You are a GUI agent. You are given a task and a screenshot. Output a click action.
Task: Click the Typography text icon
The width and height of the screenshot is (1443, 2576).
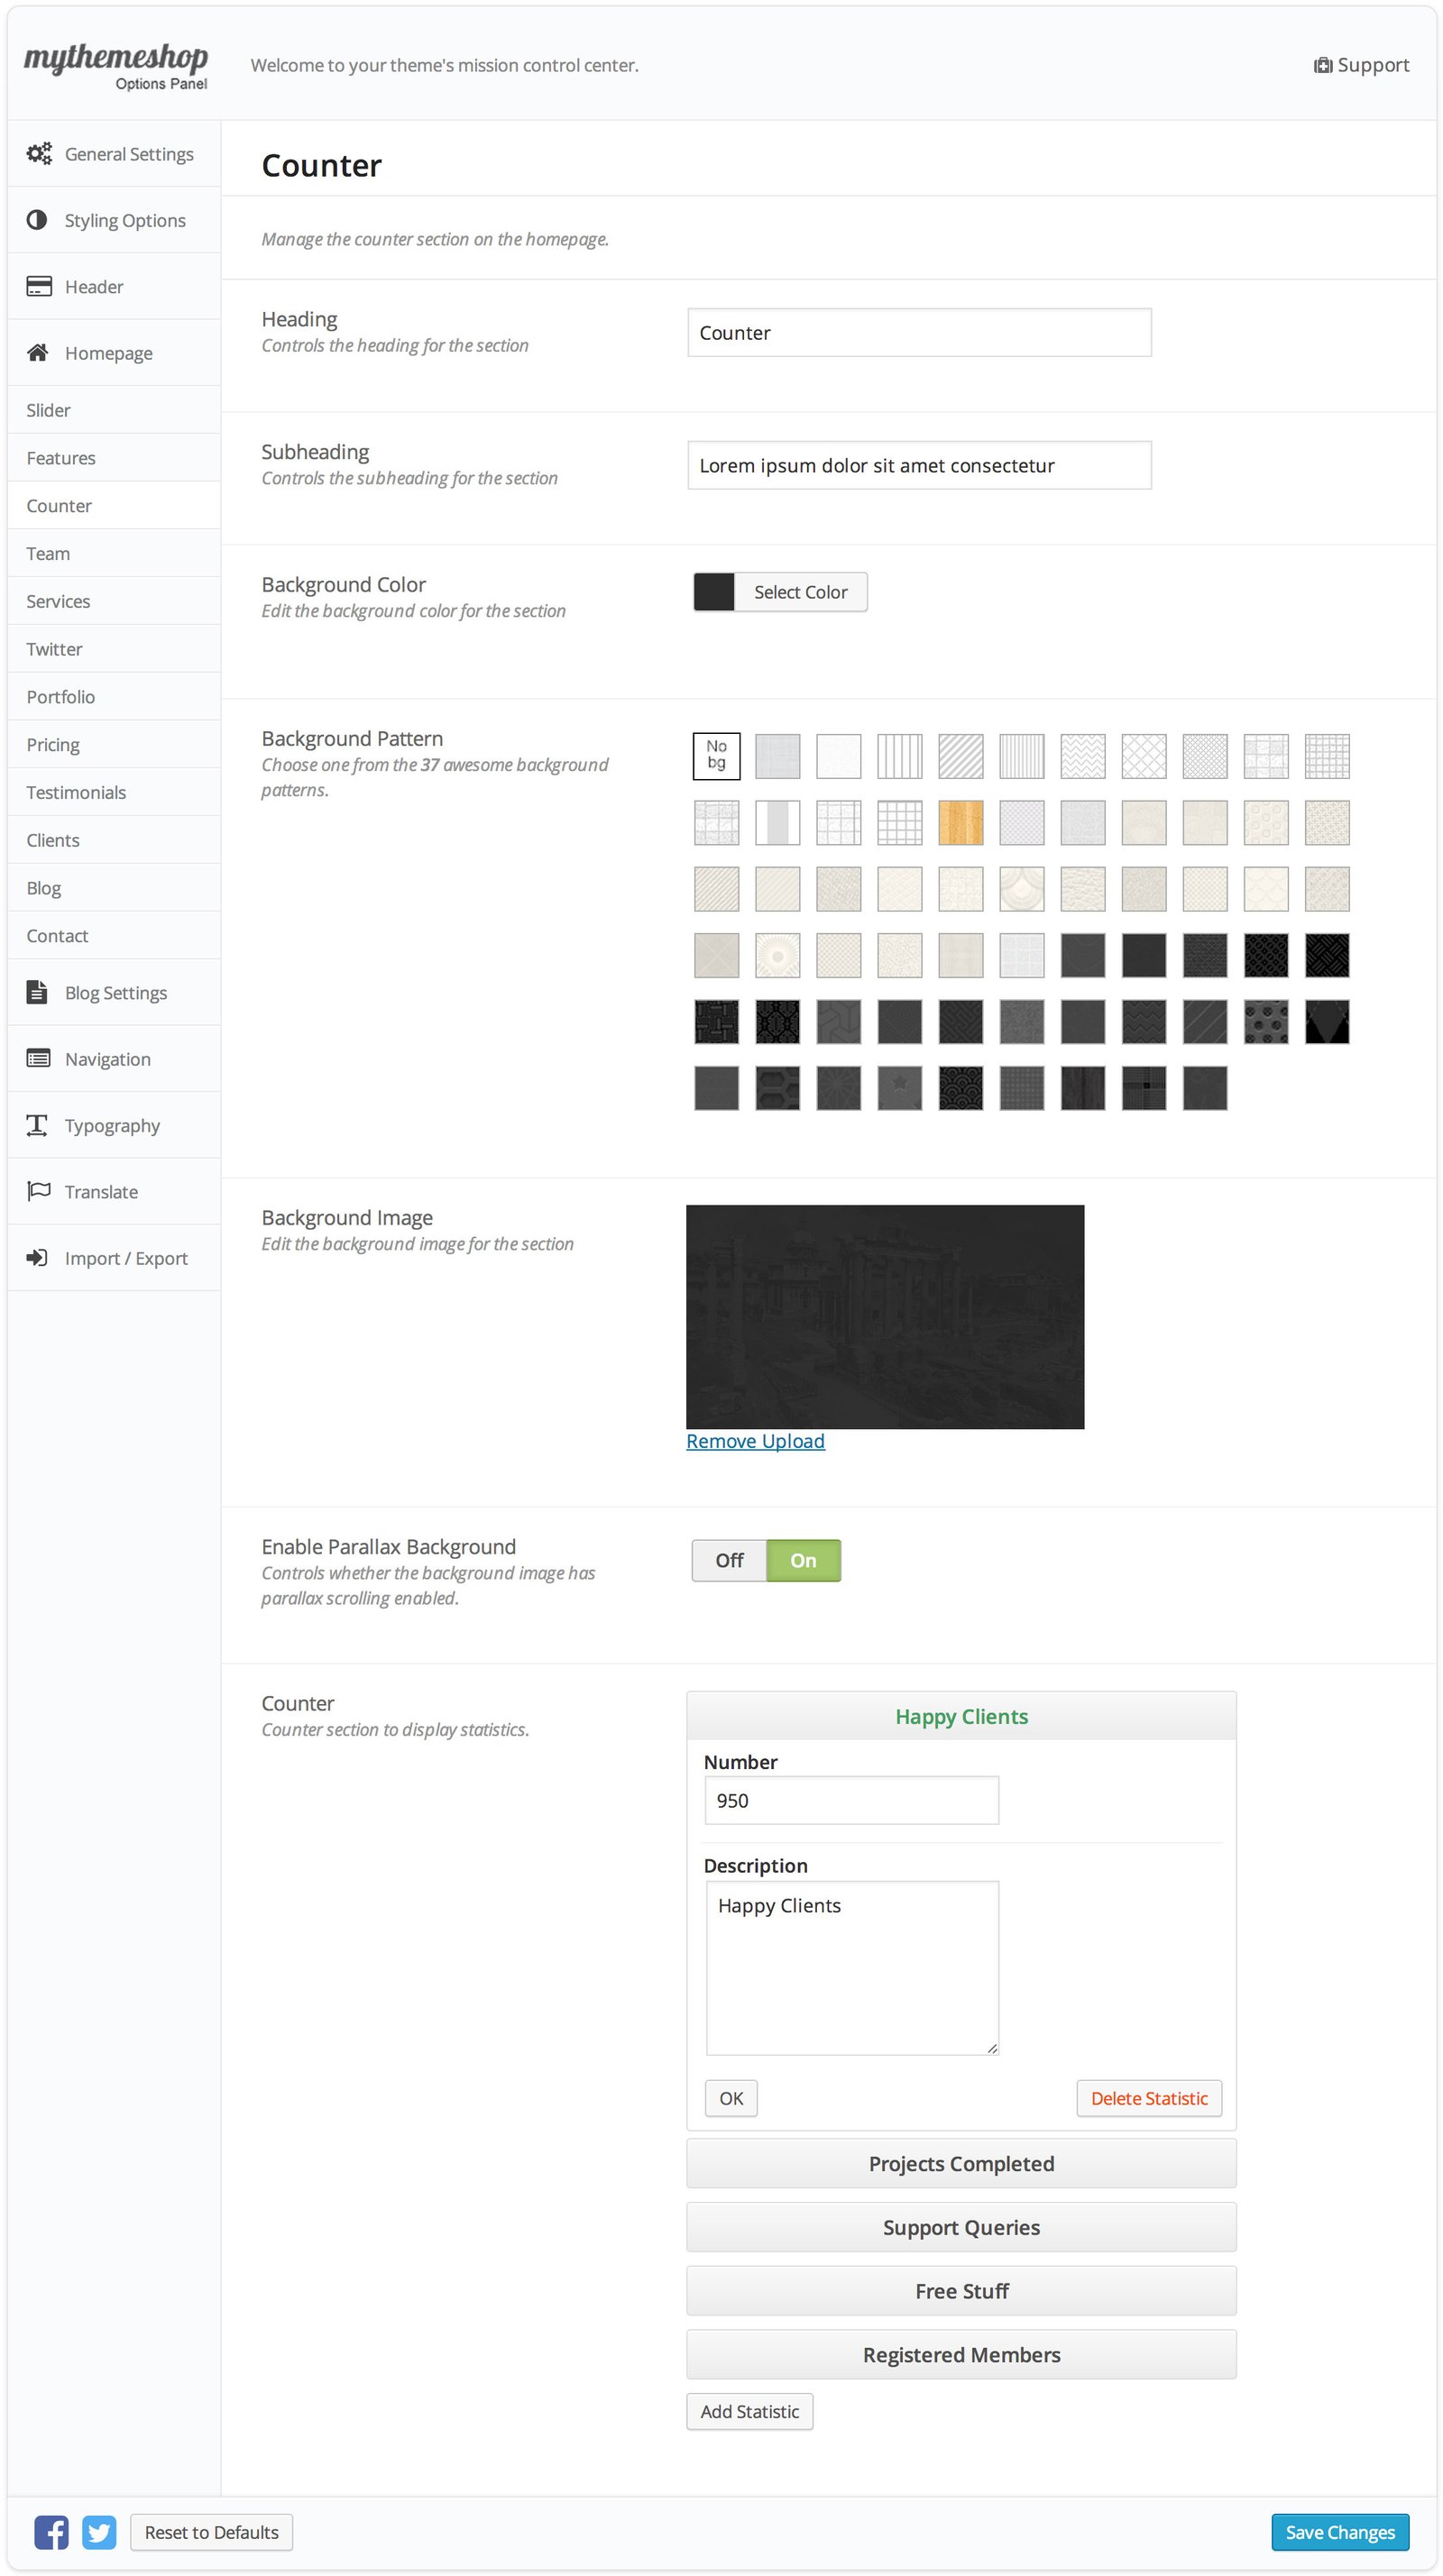37,1125
